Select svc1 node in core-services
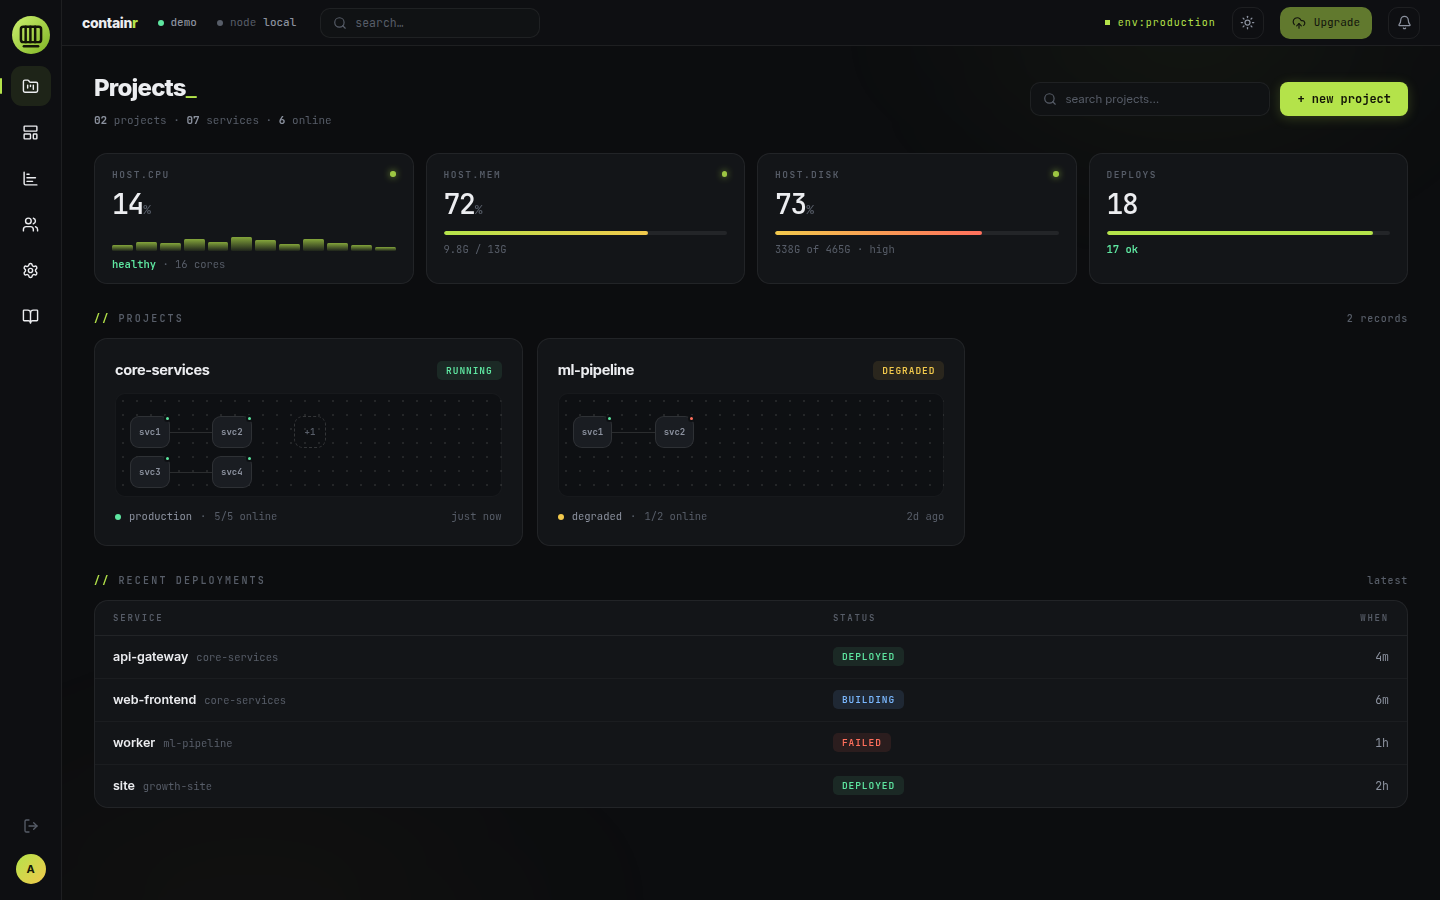 click(x=150, y=432)
